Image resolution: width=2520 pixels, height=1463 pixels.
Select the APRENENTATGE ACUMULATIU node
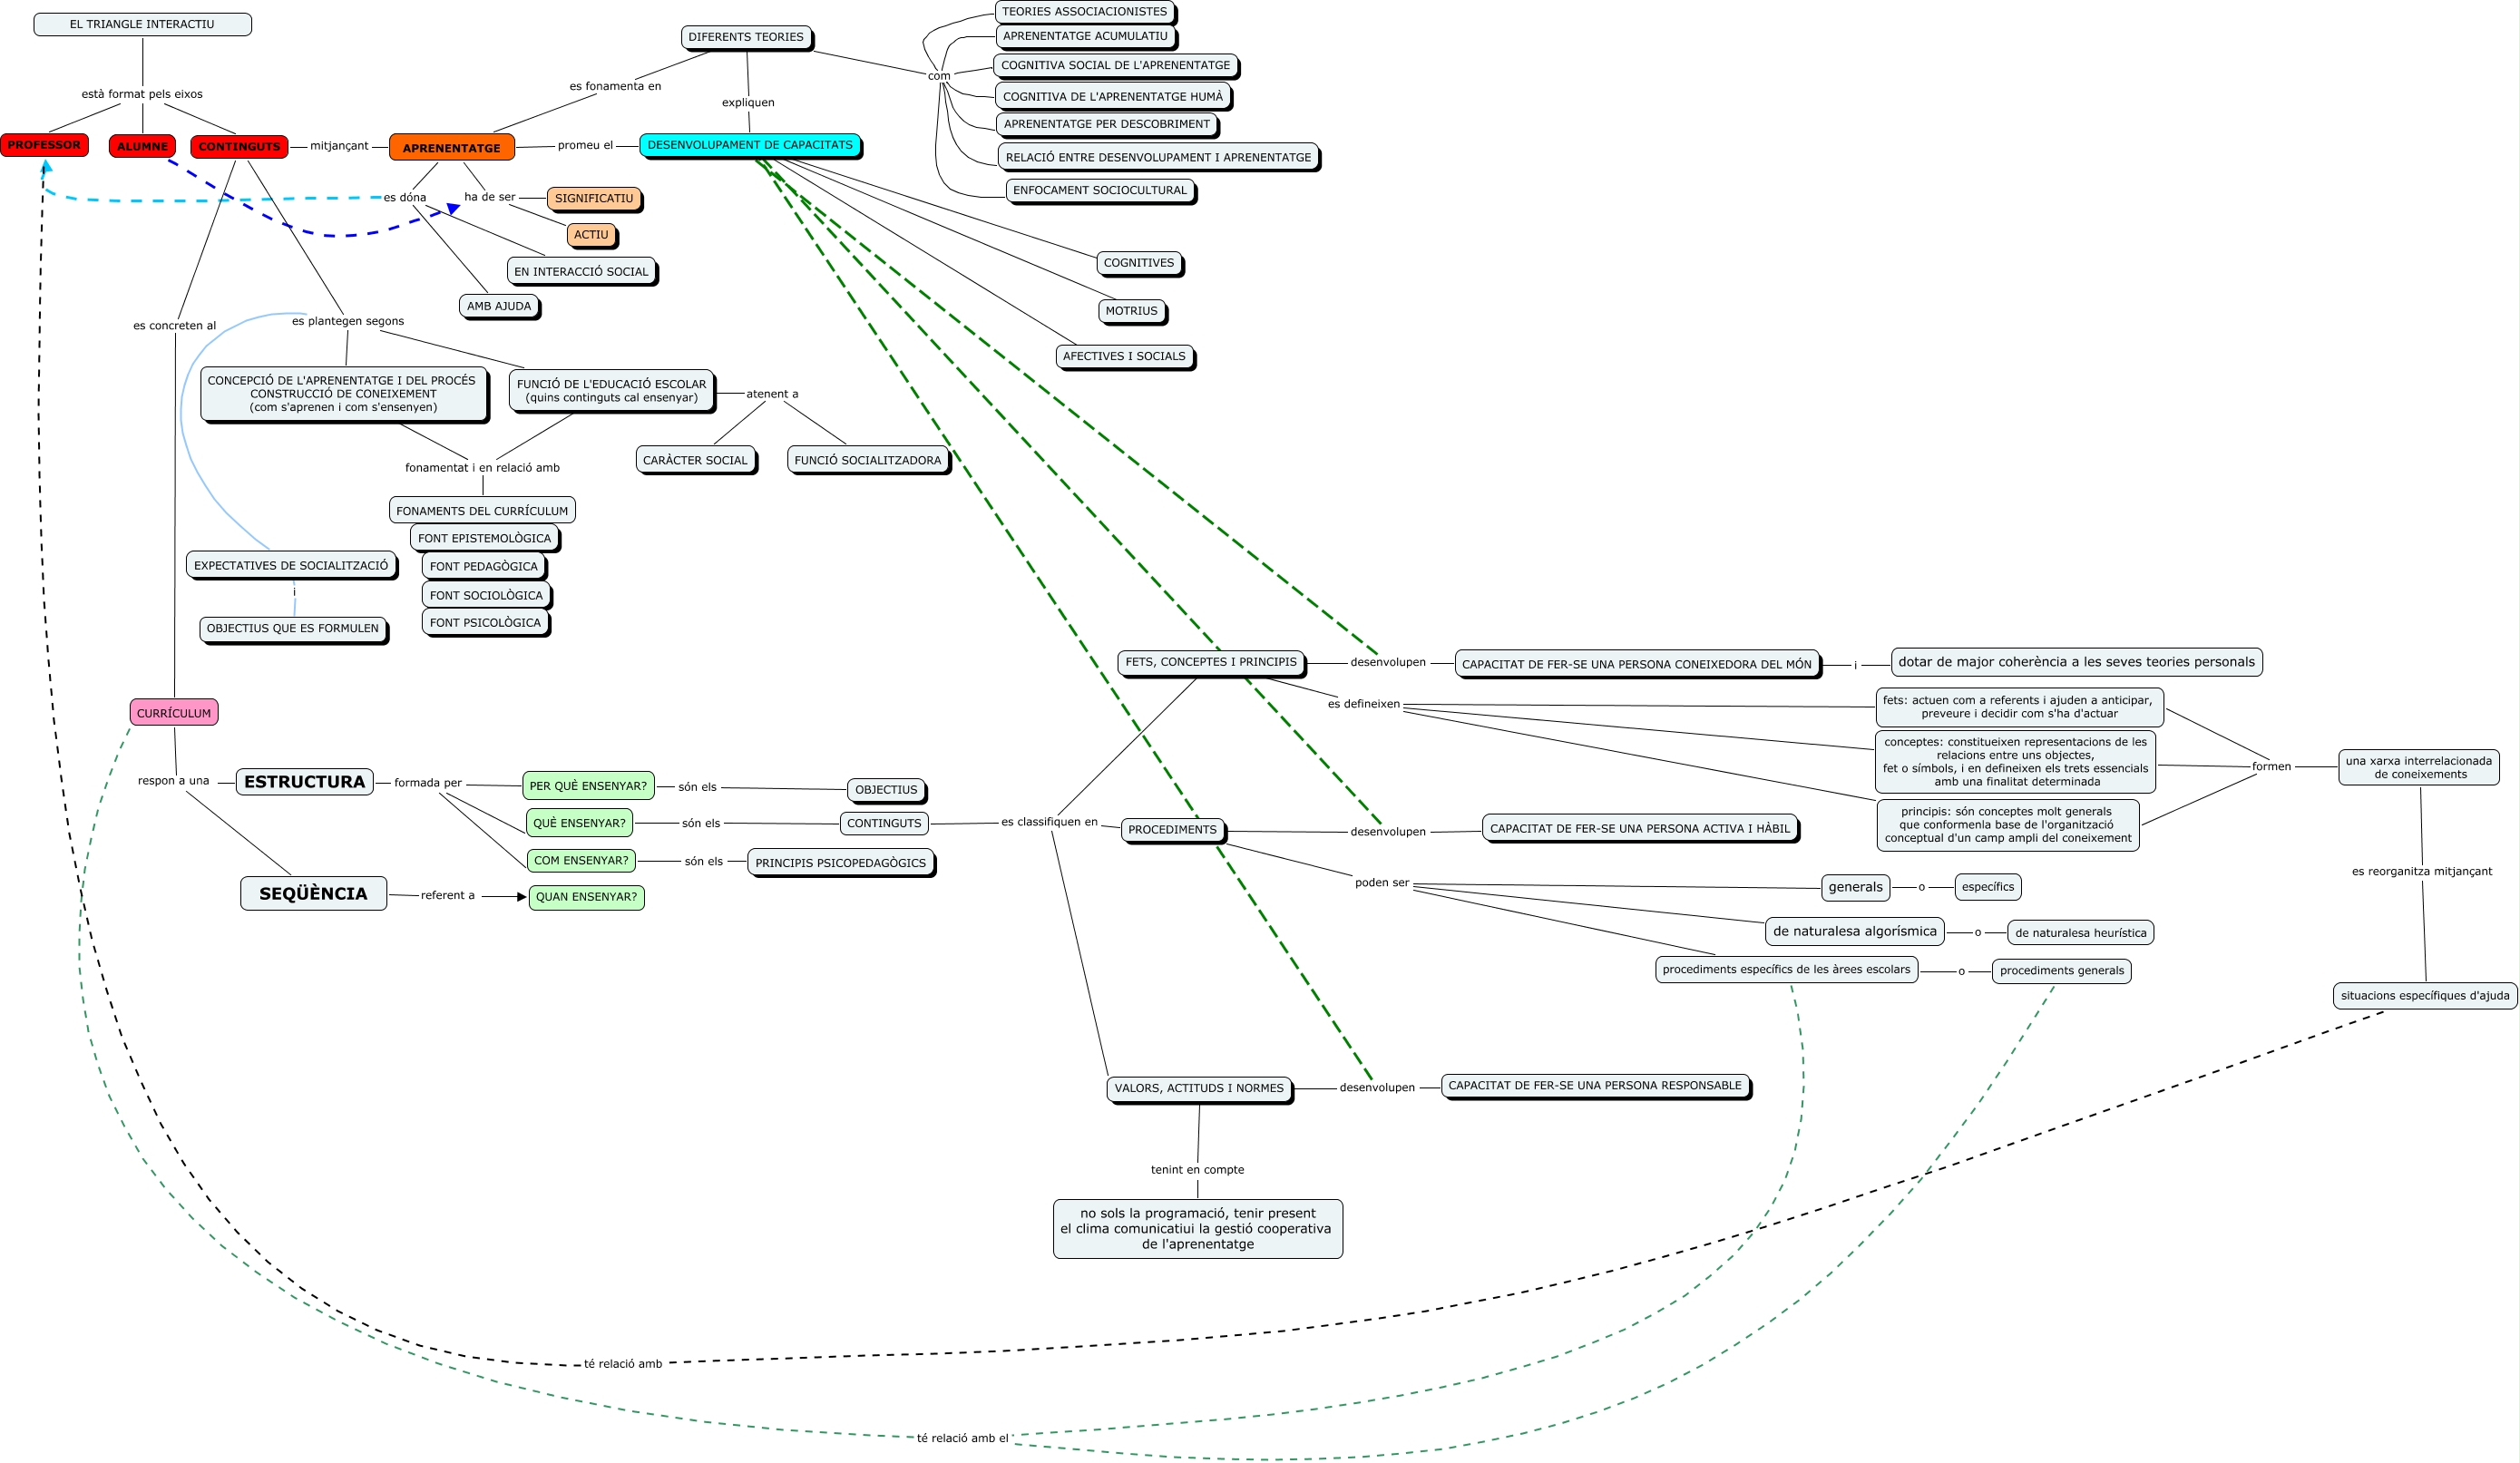tap(1086, 36)
